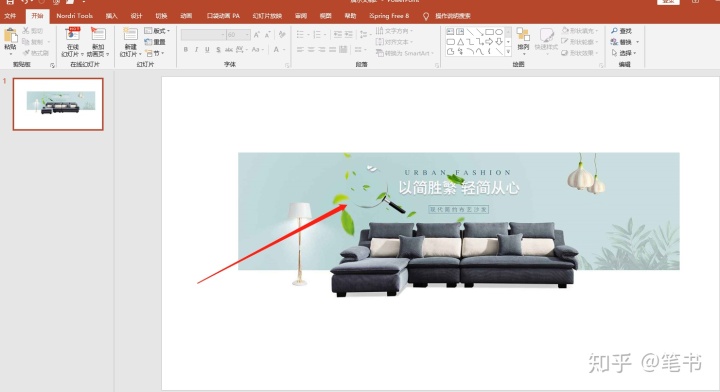This screenshot has height=392, width=720.
Task: Click the 新加动画页 add animation page icon
Action: tap(98, 34)
